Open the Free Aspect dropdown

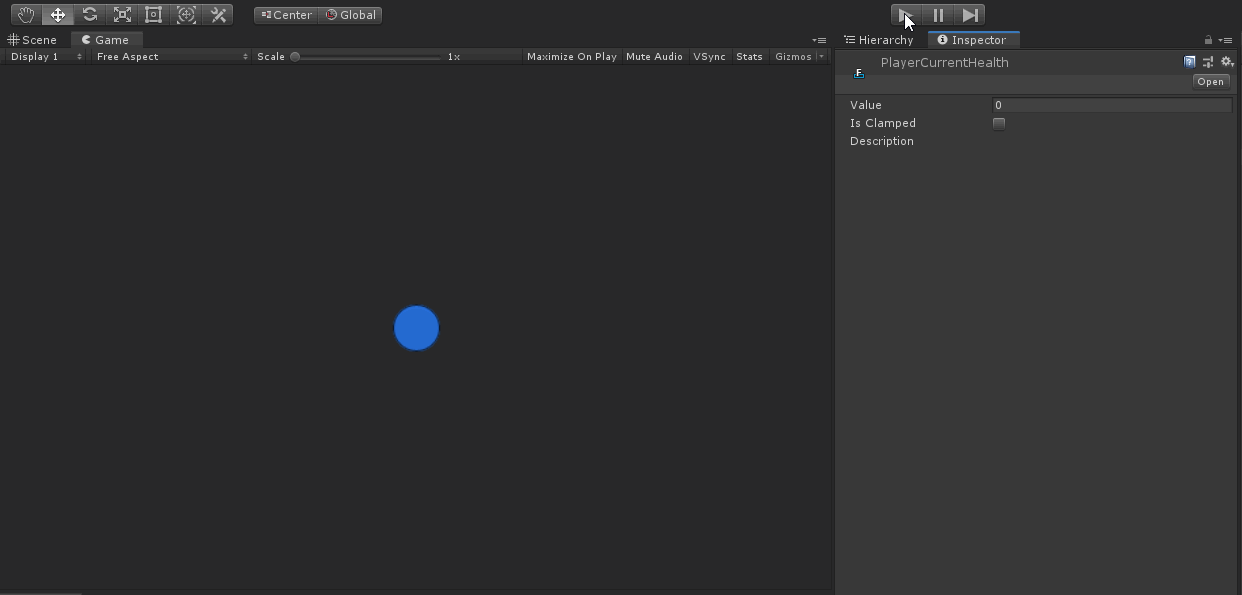[x=171, y=57]
